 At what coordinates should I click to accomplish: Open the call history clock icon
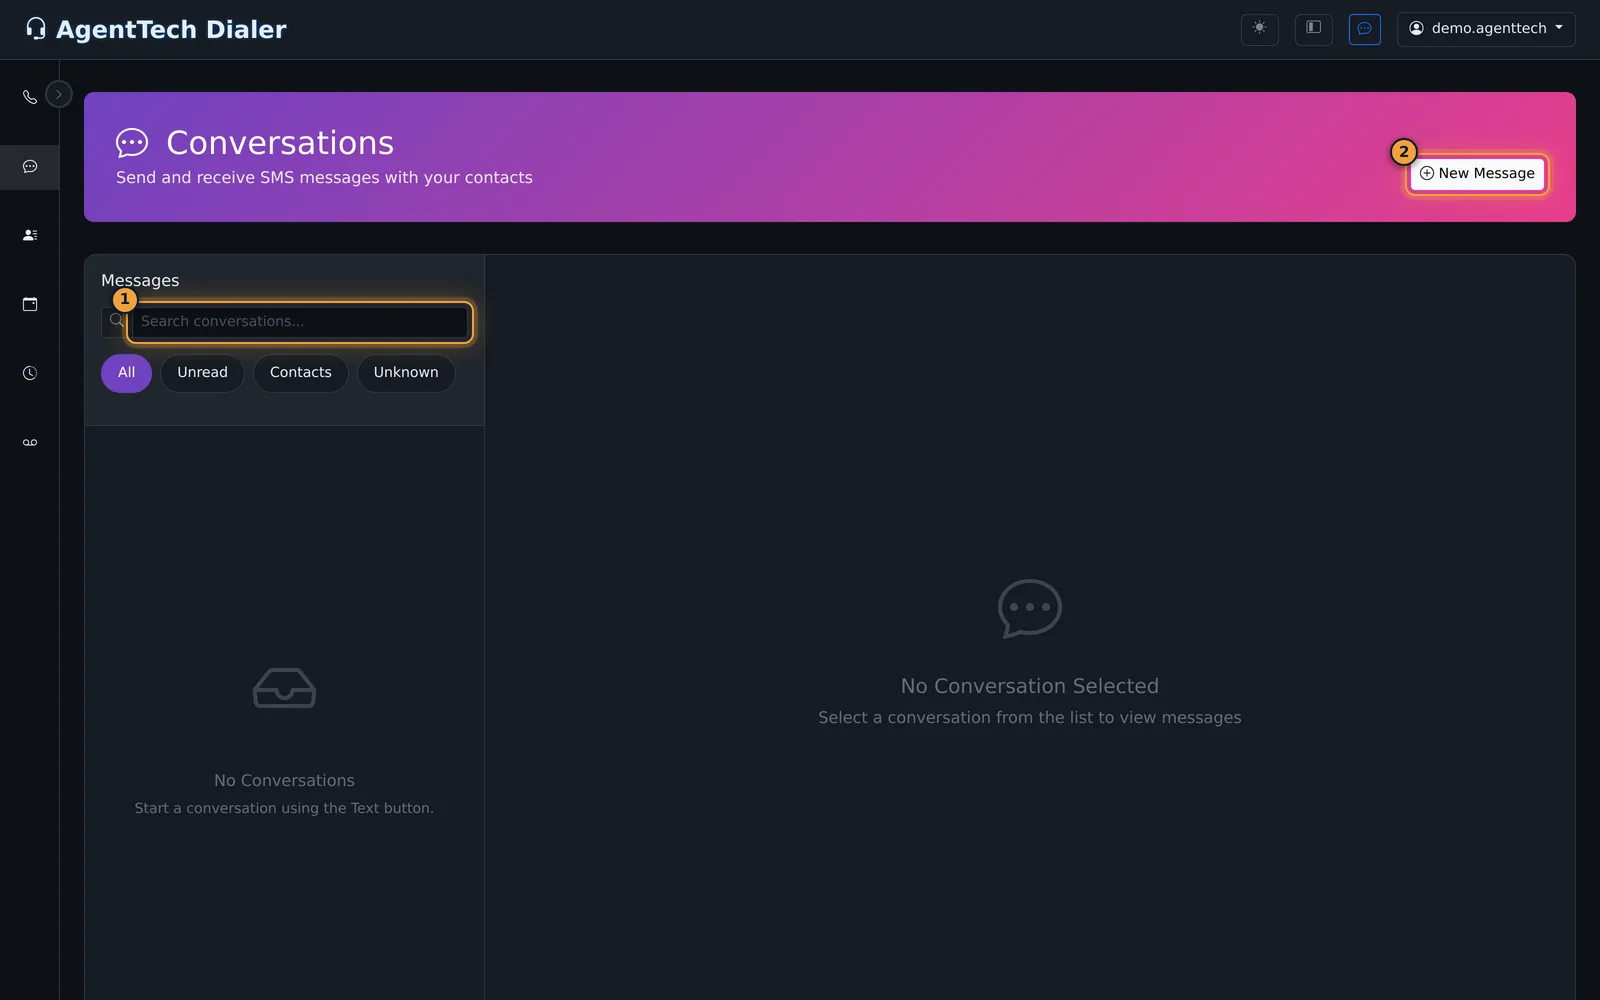pos(30,373)
